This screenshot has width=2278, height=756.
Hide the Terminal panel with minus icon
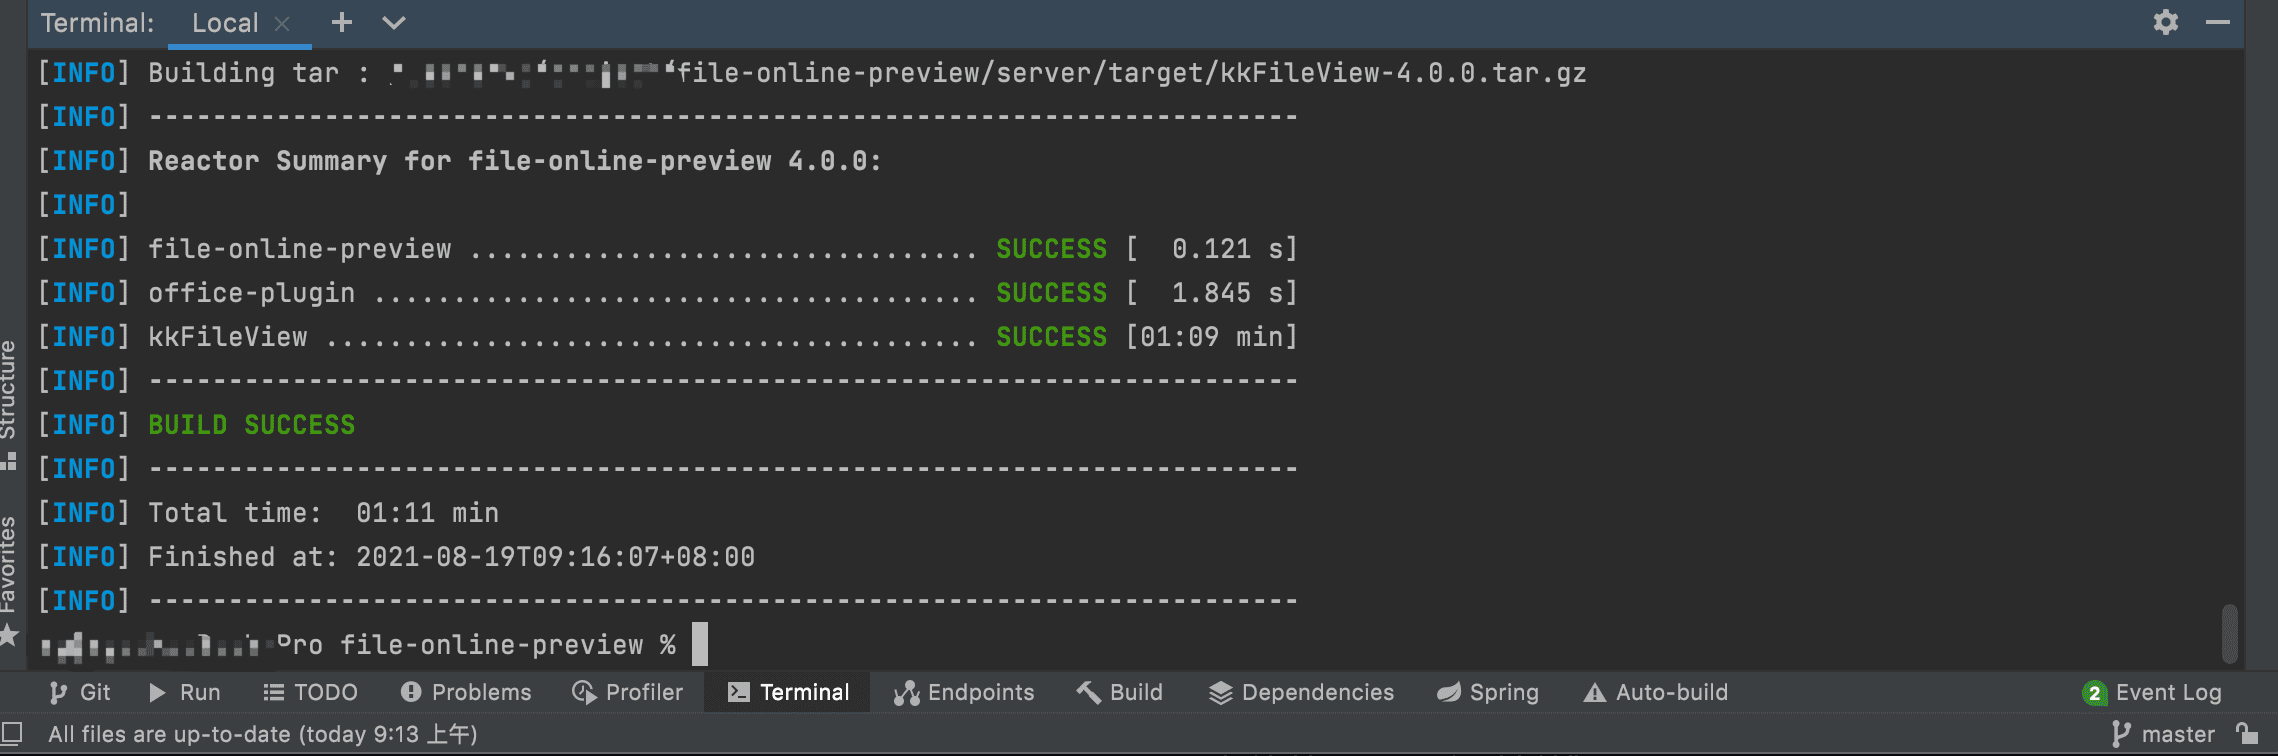coord(2218,22)
